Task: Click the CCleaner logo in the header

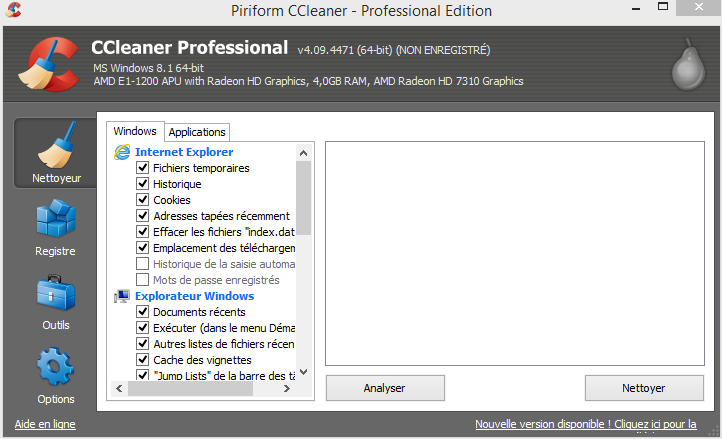Action: tap(49, 64)
